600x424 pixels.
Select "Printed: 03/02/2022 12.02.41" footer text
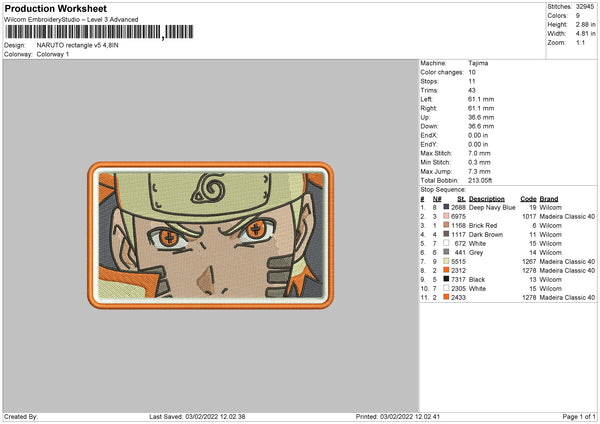tap(398, 416)
